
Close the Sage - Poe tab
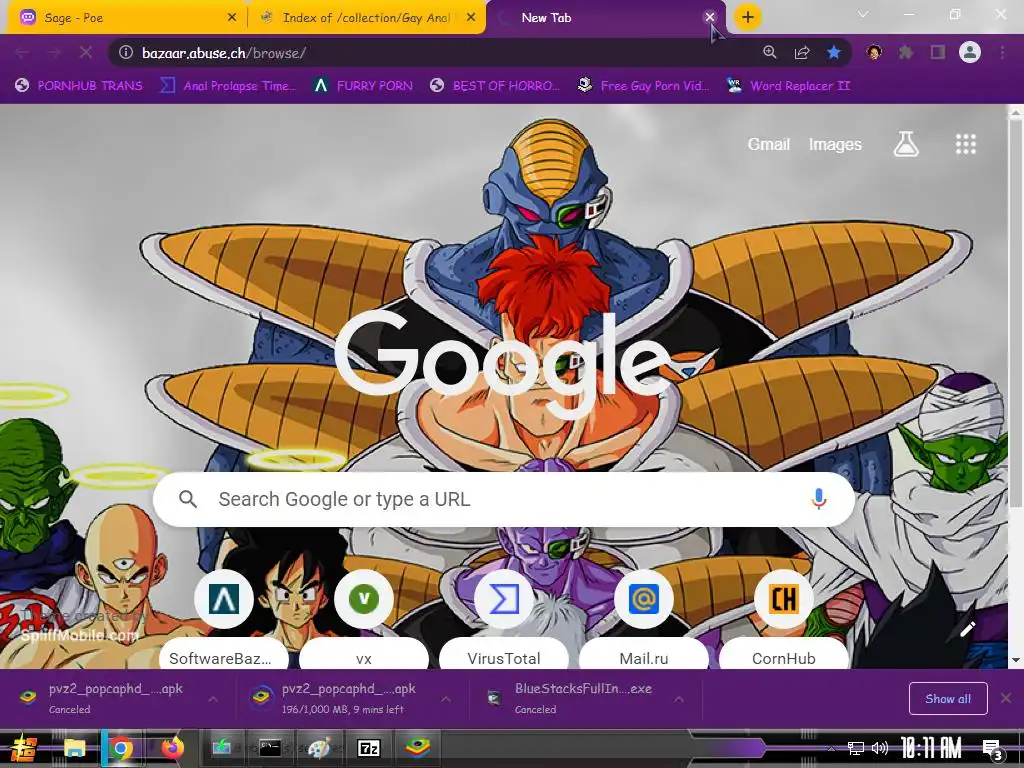(232, 18)
